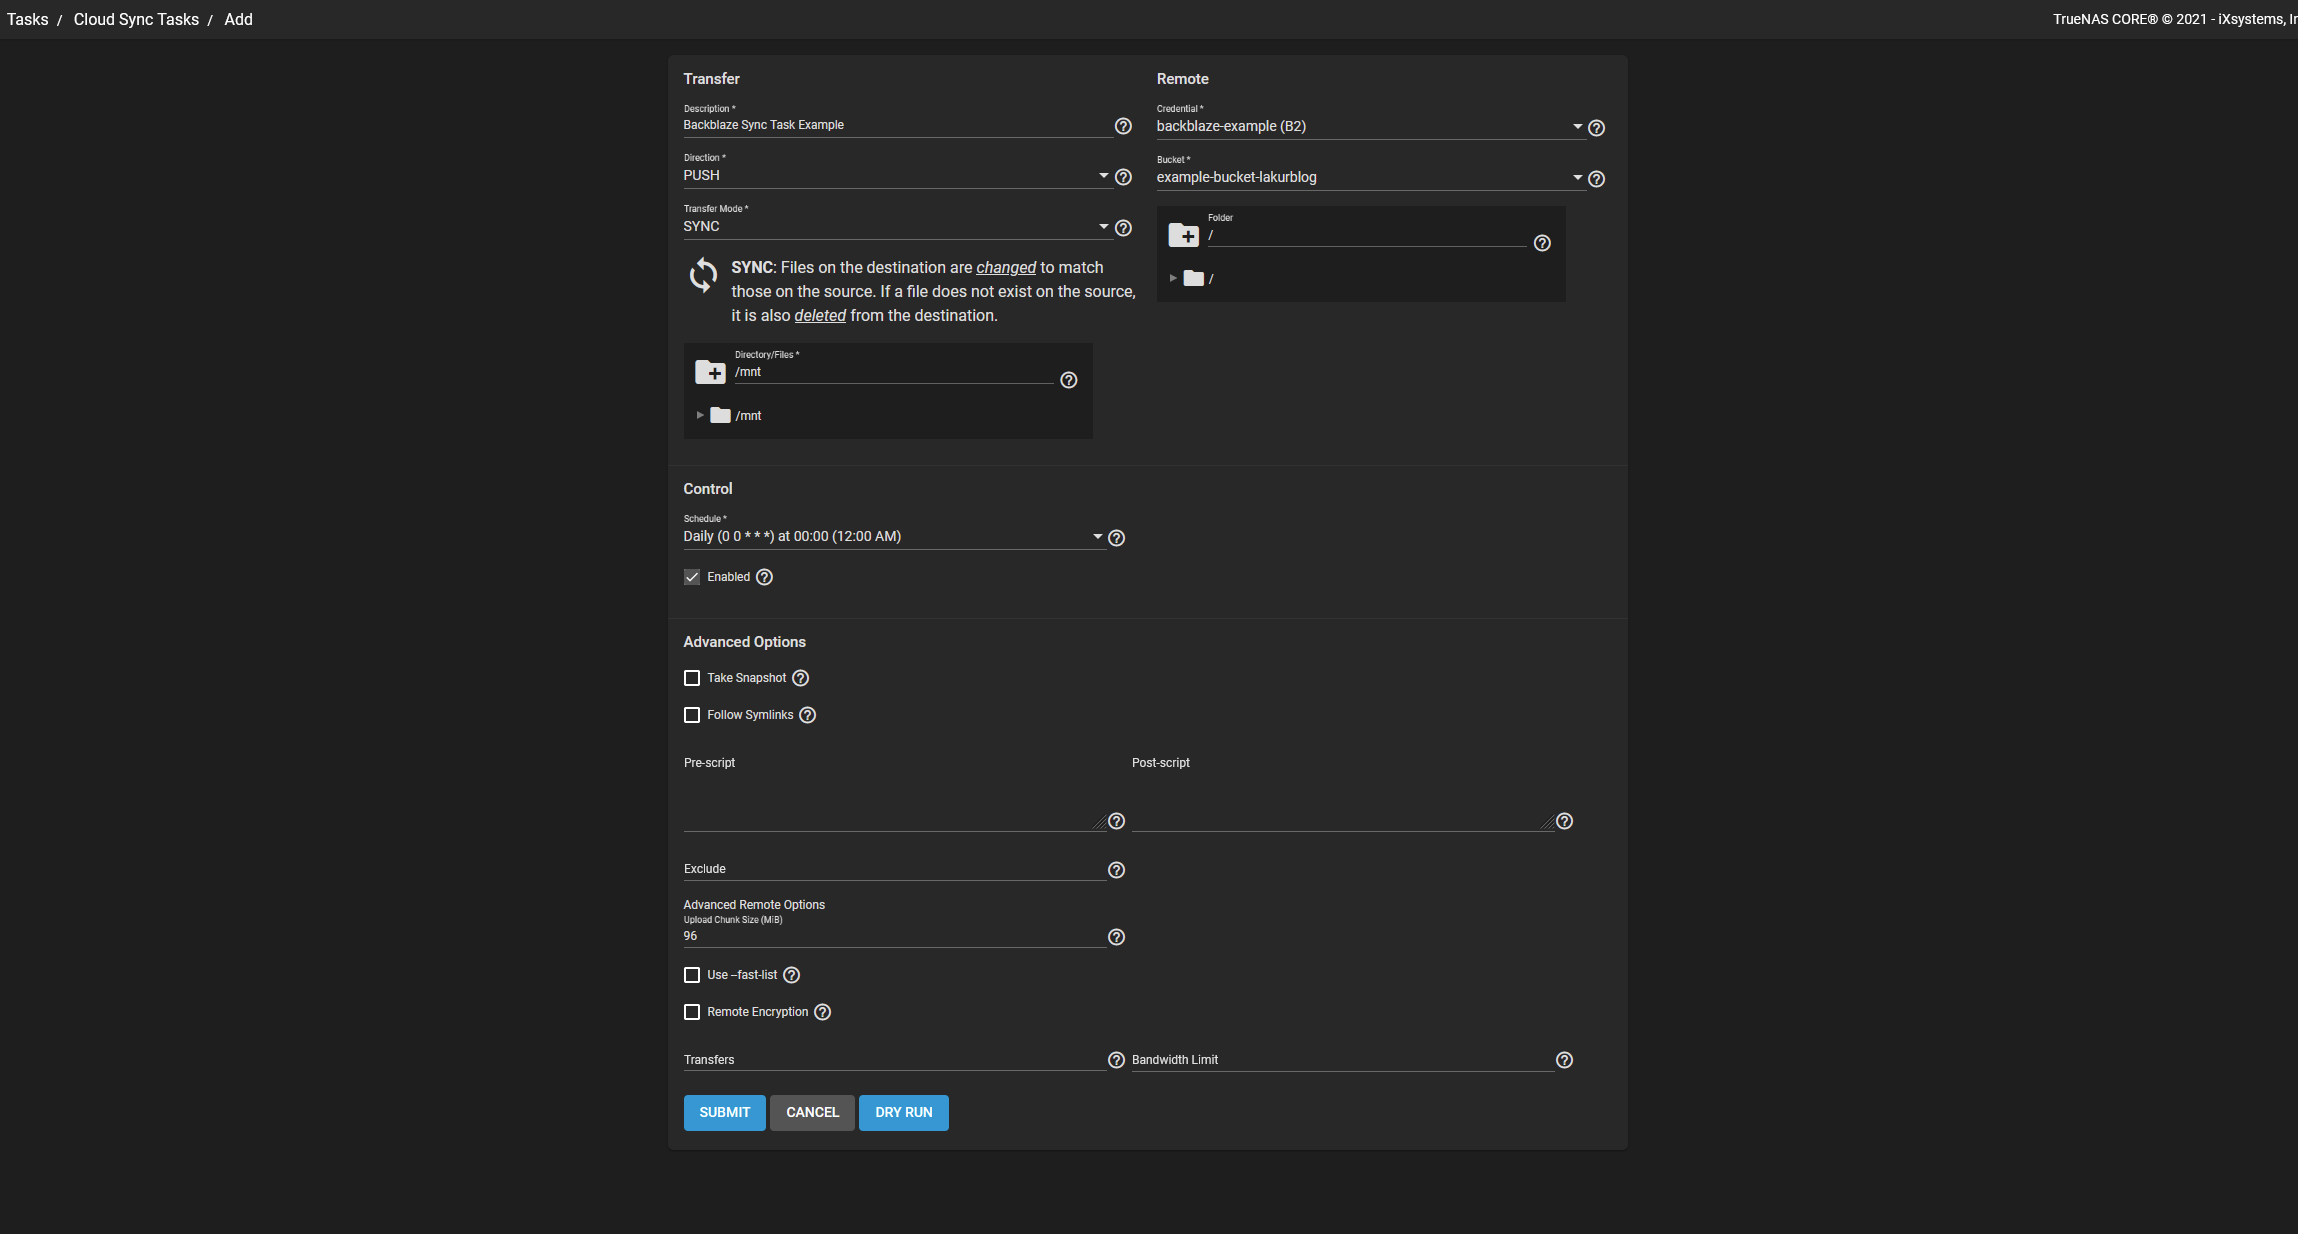Open the Cloud Sync Tasks breadcrumb
2298x1234 pixels.
pyautogui.click(x=136, y=19)
